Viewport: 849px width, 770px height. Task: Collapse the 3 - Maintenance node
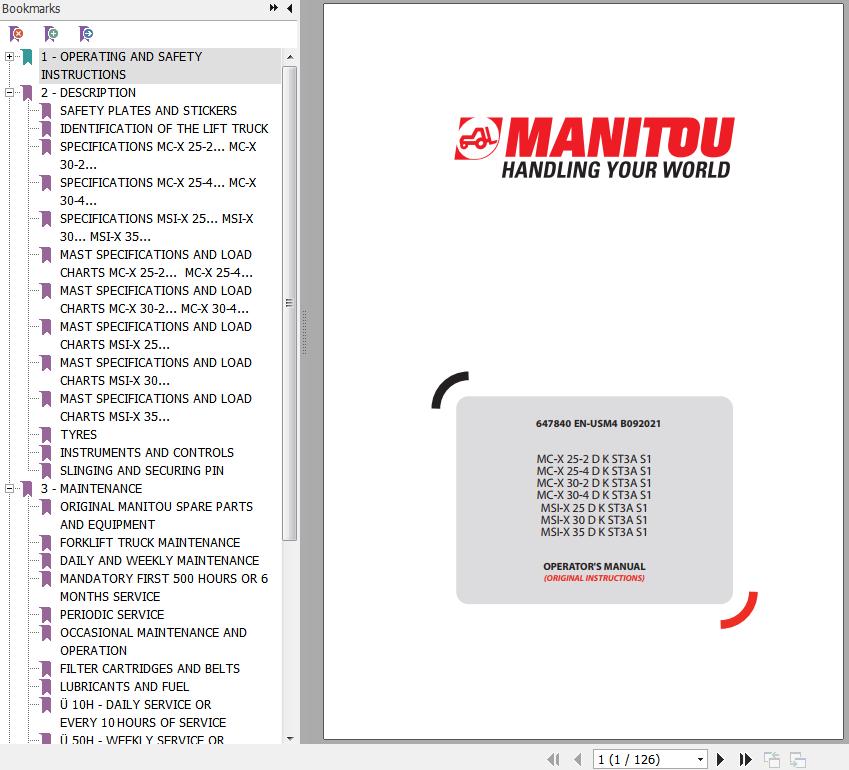click(9, 488)
